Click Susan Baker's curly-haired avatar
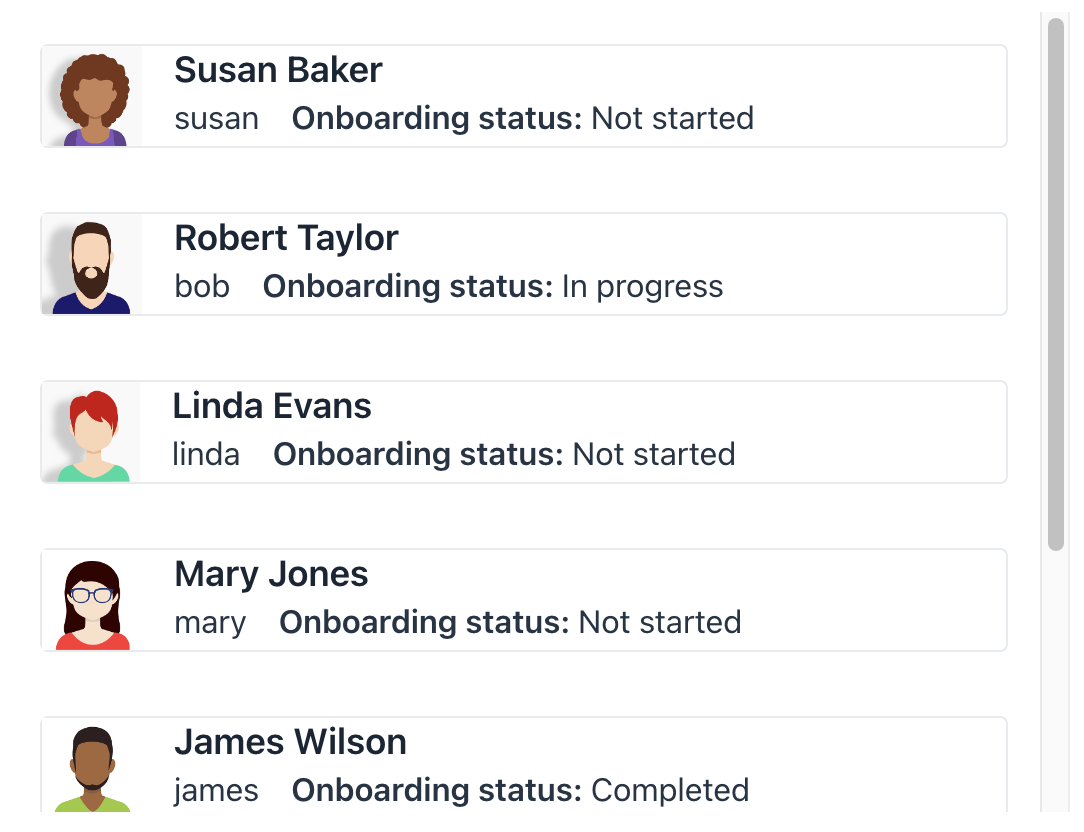Screen dimensions: 1084x832 pyautogui.click(x=93, y=97)
